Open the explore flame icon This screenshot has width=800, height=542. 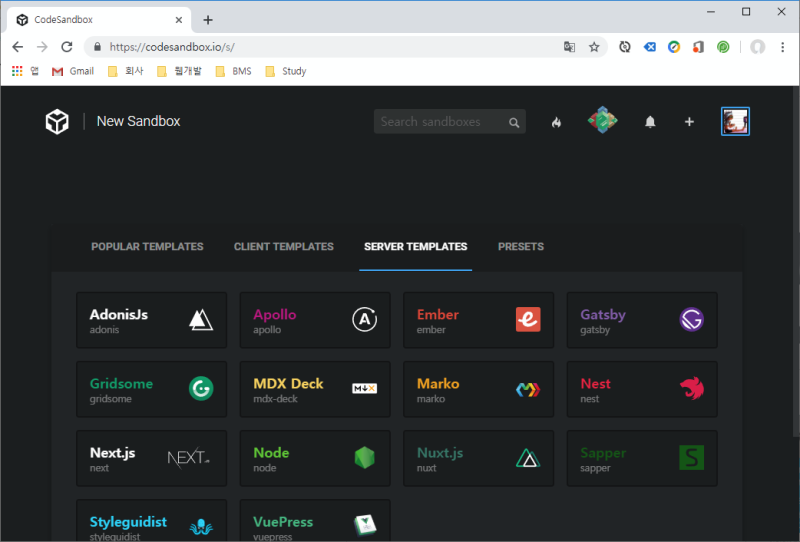[556, 122]
